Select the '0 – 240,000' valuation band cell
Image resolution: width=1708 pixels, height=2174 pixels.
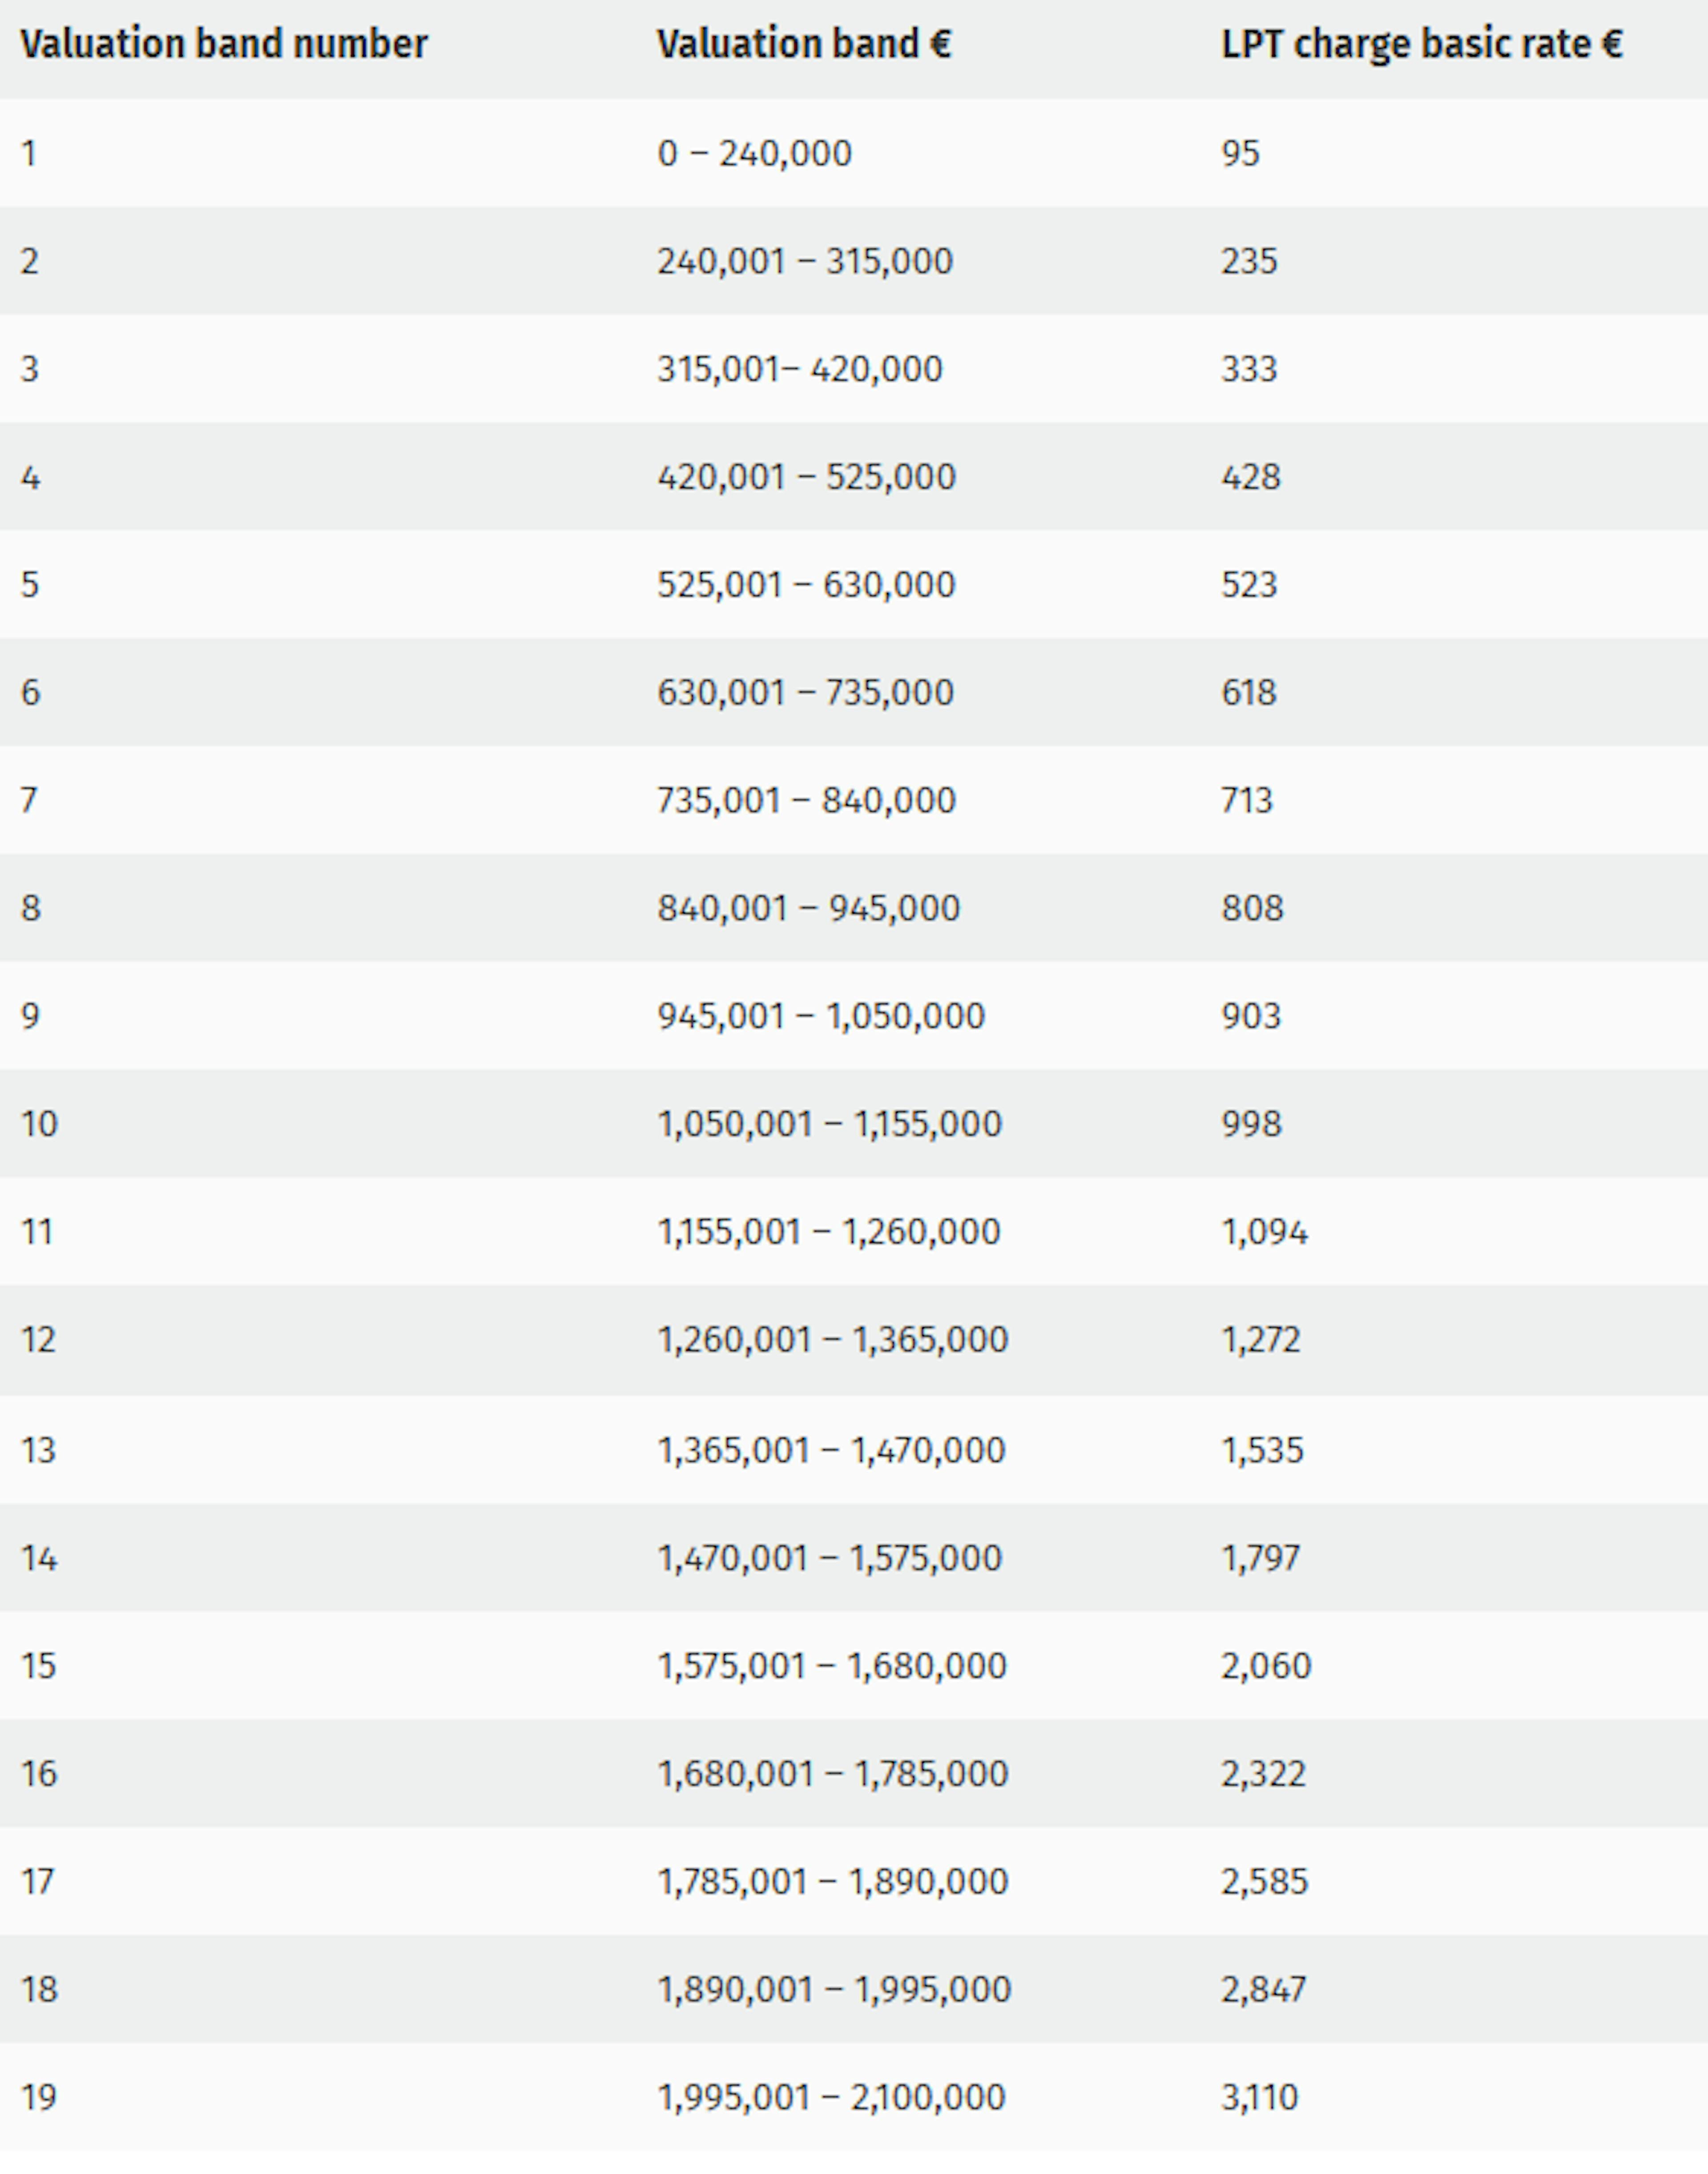click(x=754, y=154)
